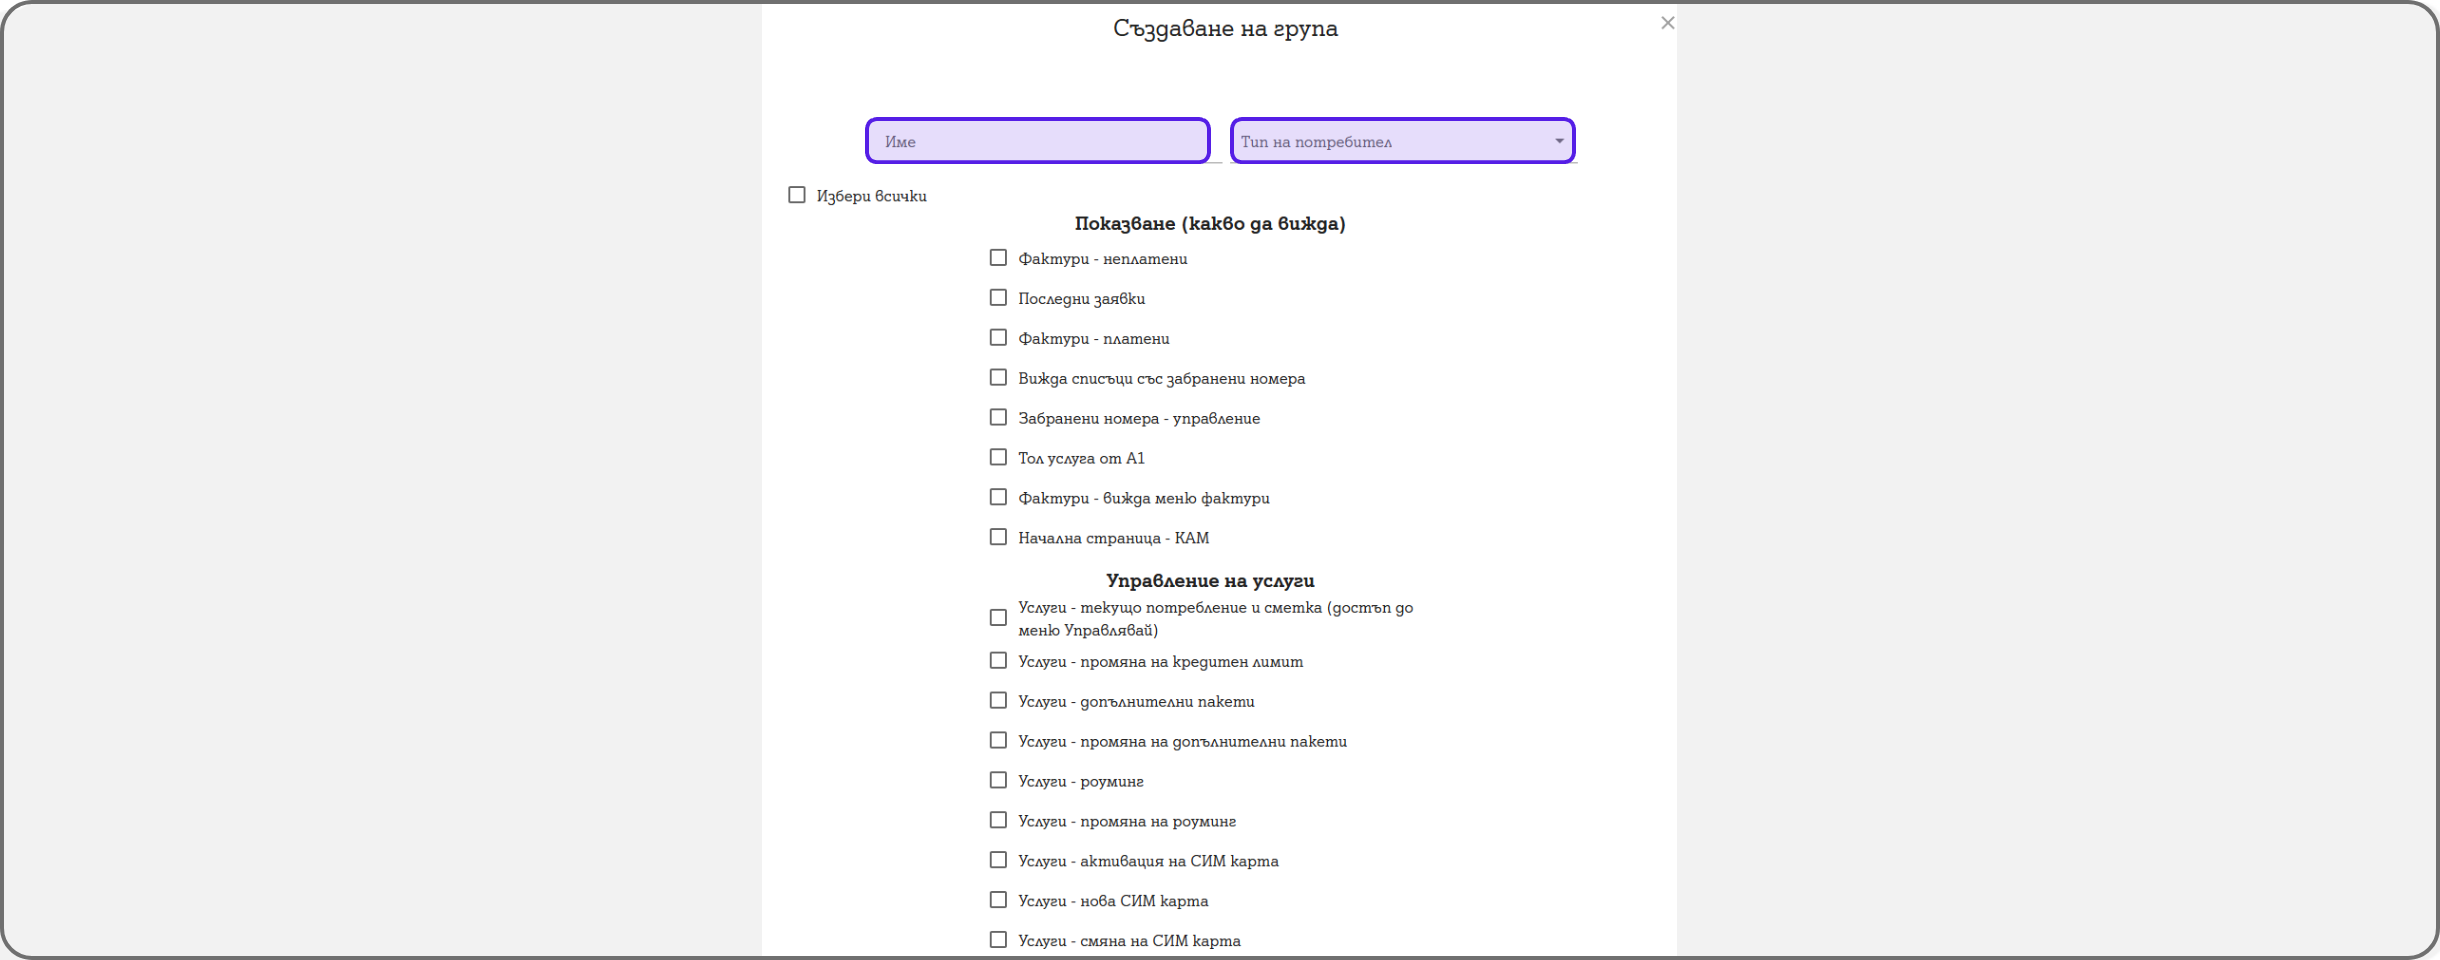Close the group creation dialog
Image resolution: width=2440 pixels, height=960 pixels.
pyautogui.click(x=1667, y=23)
